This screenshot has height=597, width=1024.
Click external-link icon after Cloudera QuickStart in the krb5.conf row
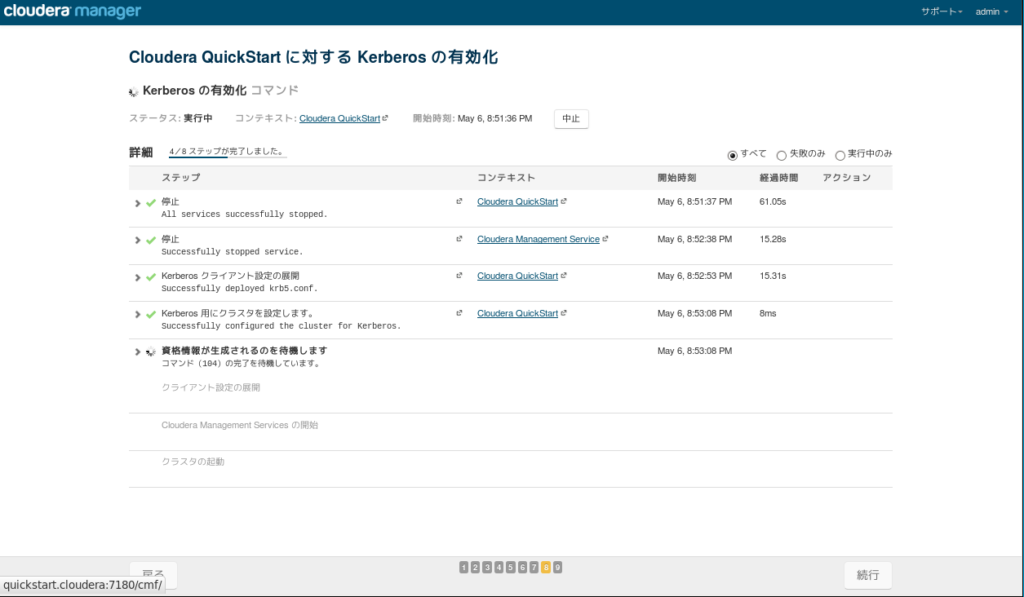(x=564, y=276)
